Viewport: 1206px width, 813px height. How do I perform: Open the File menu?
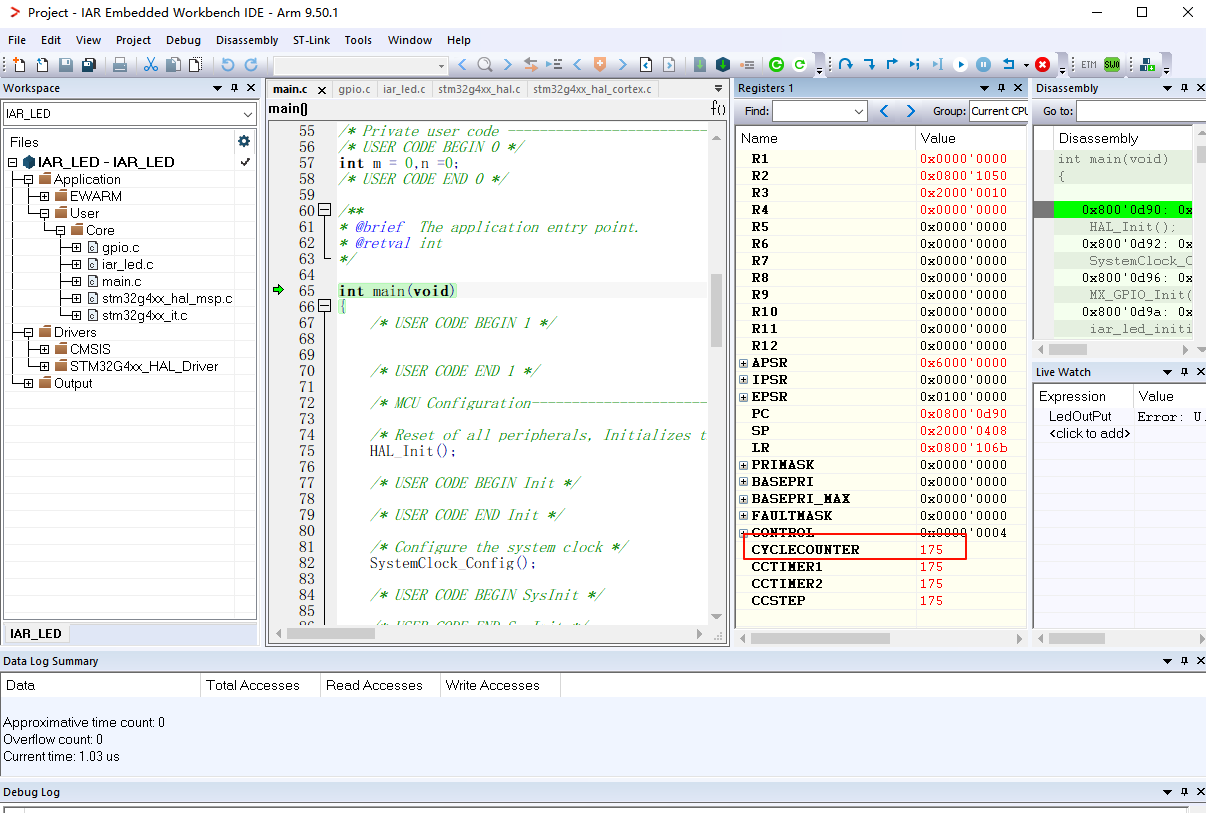(17, 40)
